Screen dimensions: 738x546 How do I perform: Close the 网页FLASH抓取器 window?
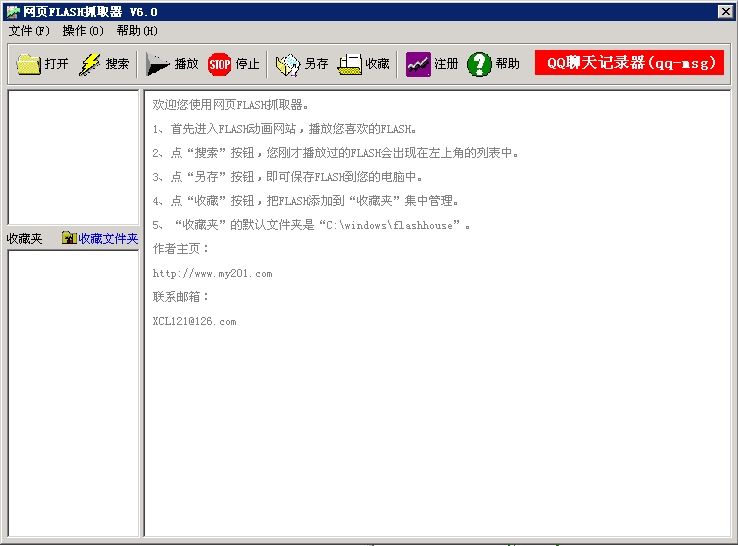tap(725, 12)
